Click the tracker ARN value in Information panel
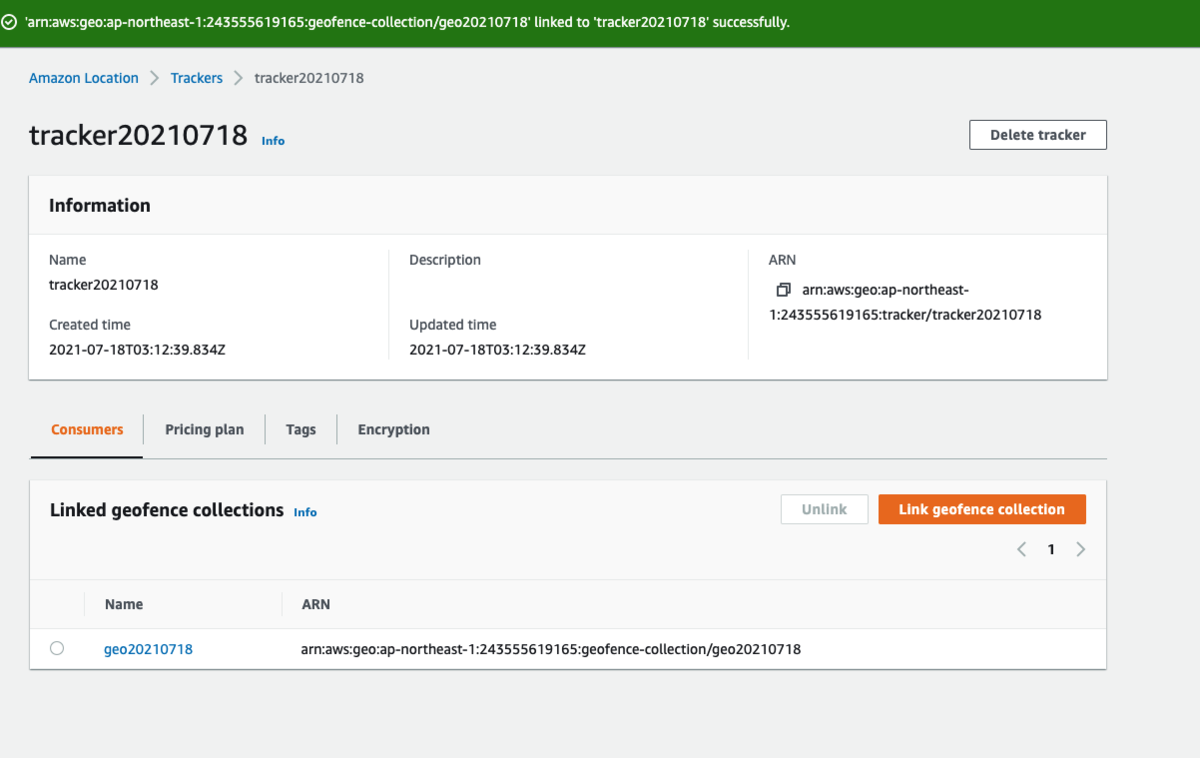 point(906,302)
